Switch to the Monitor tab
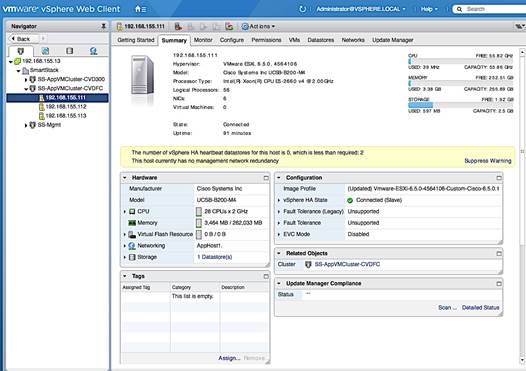Image resolution: width=526 pixels, height=371 pixels. click(203, 40)
